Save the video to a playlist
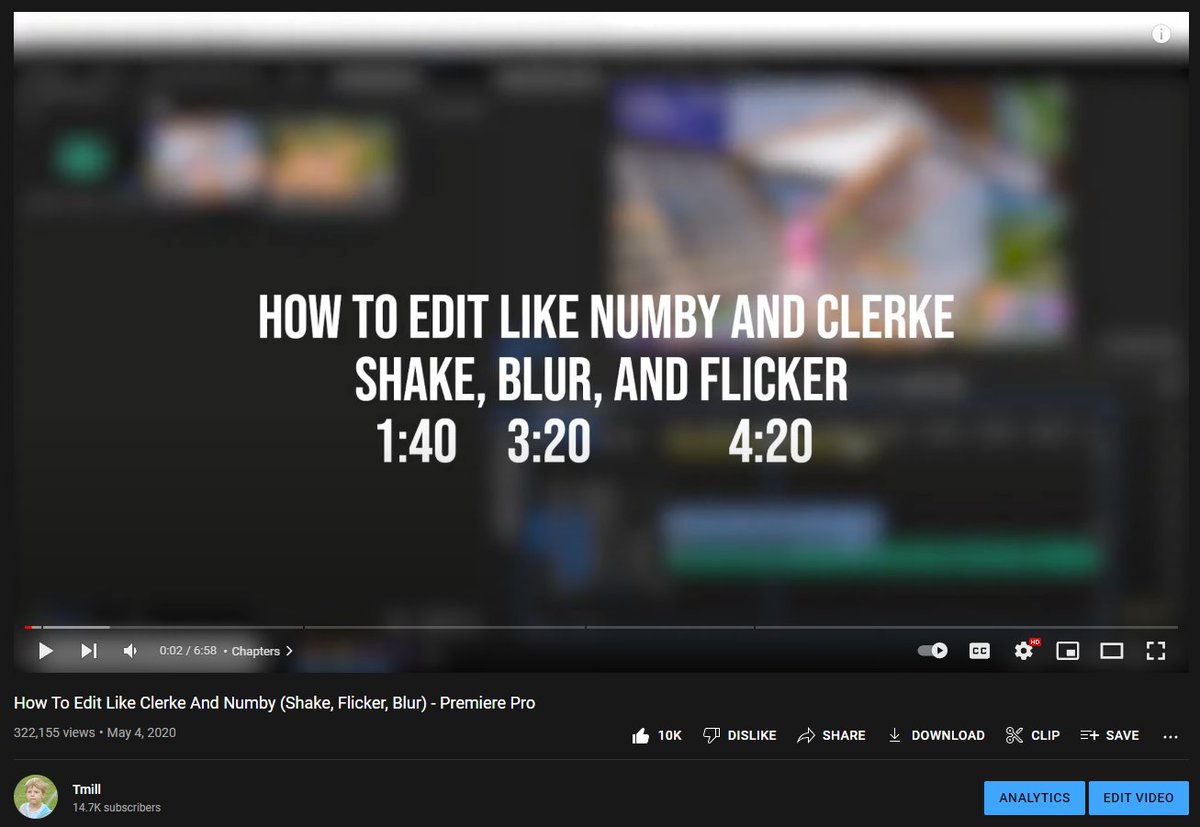 click(1109, 735)
